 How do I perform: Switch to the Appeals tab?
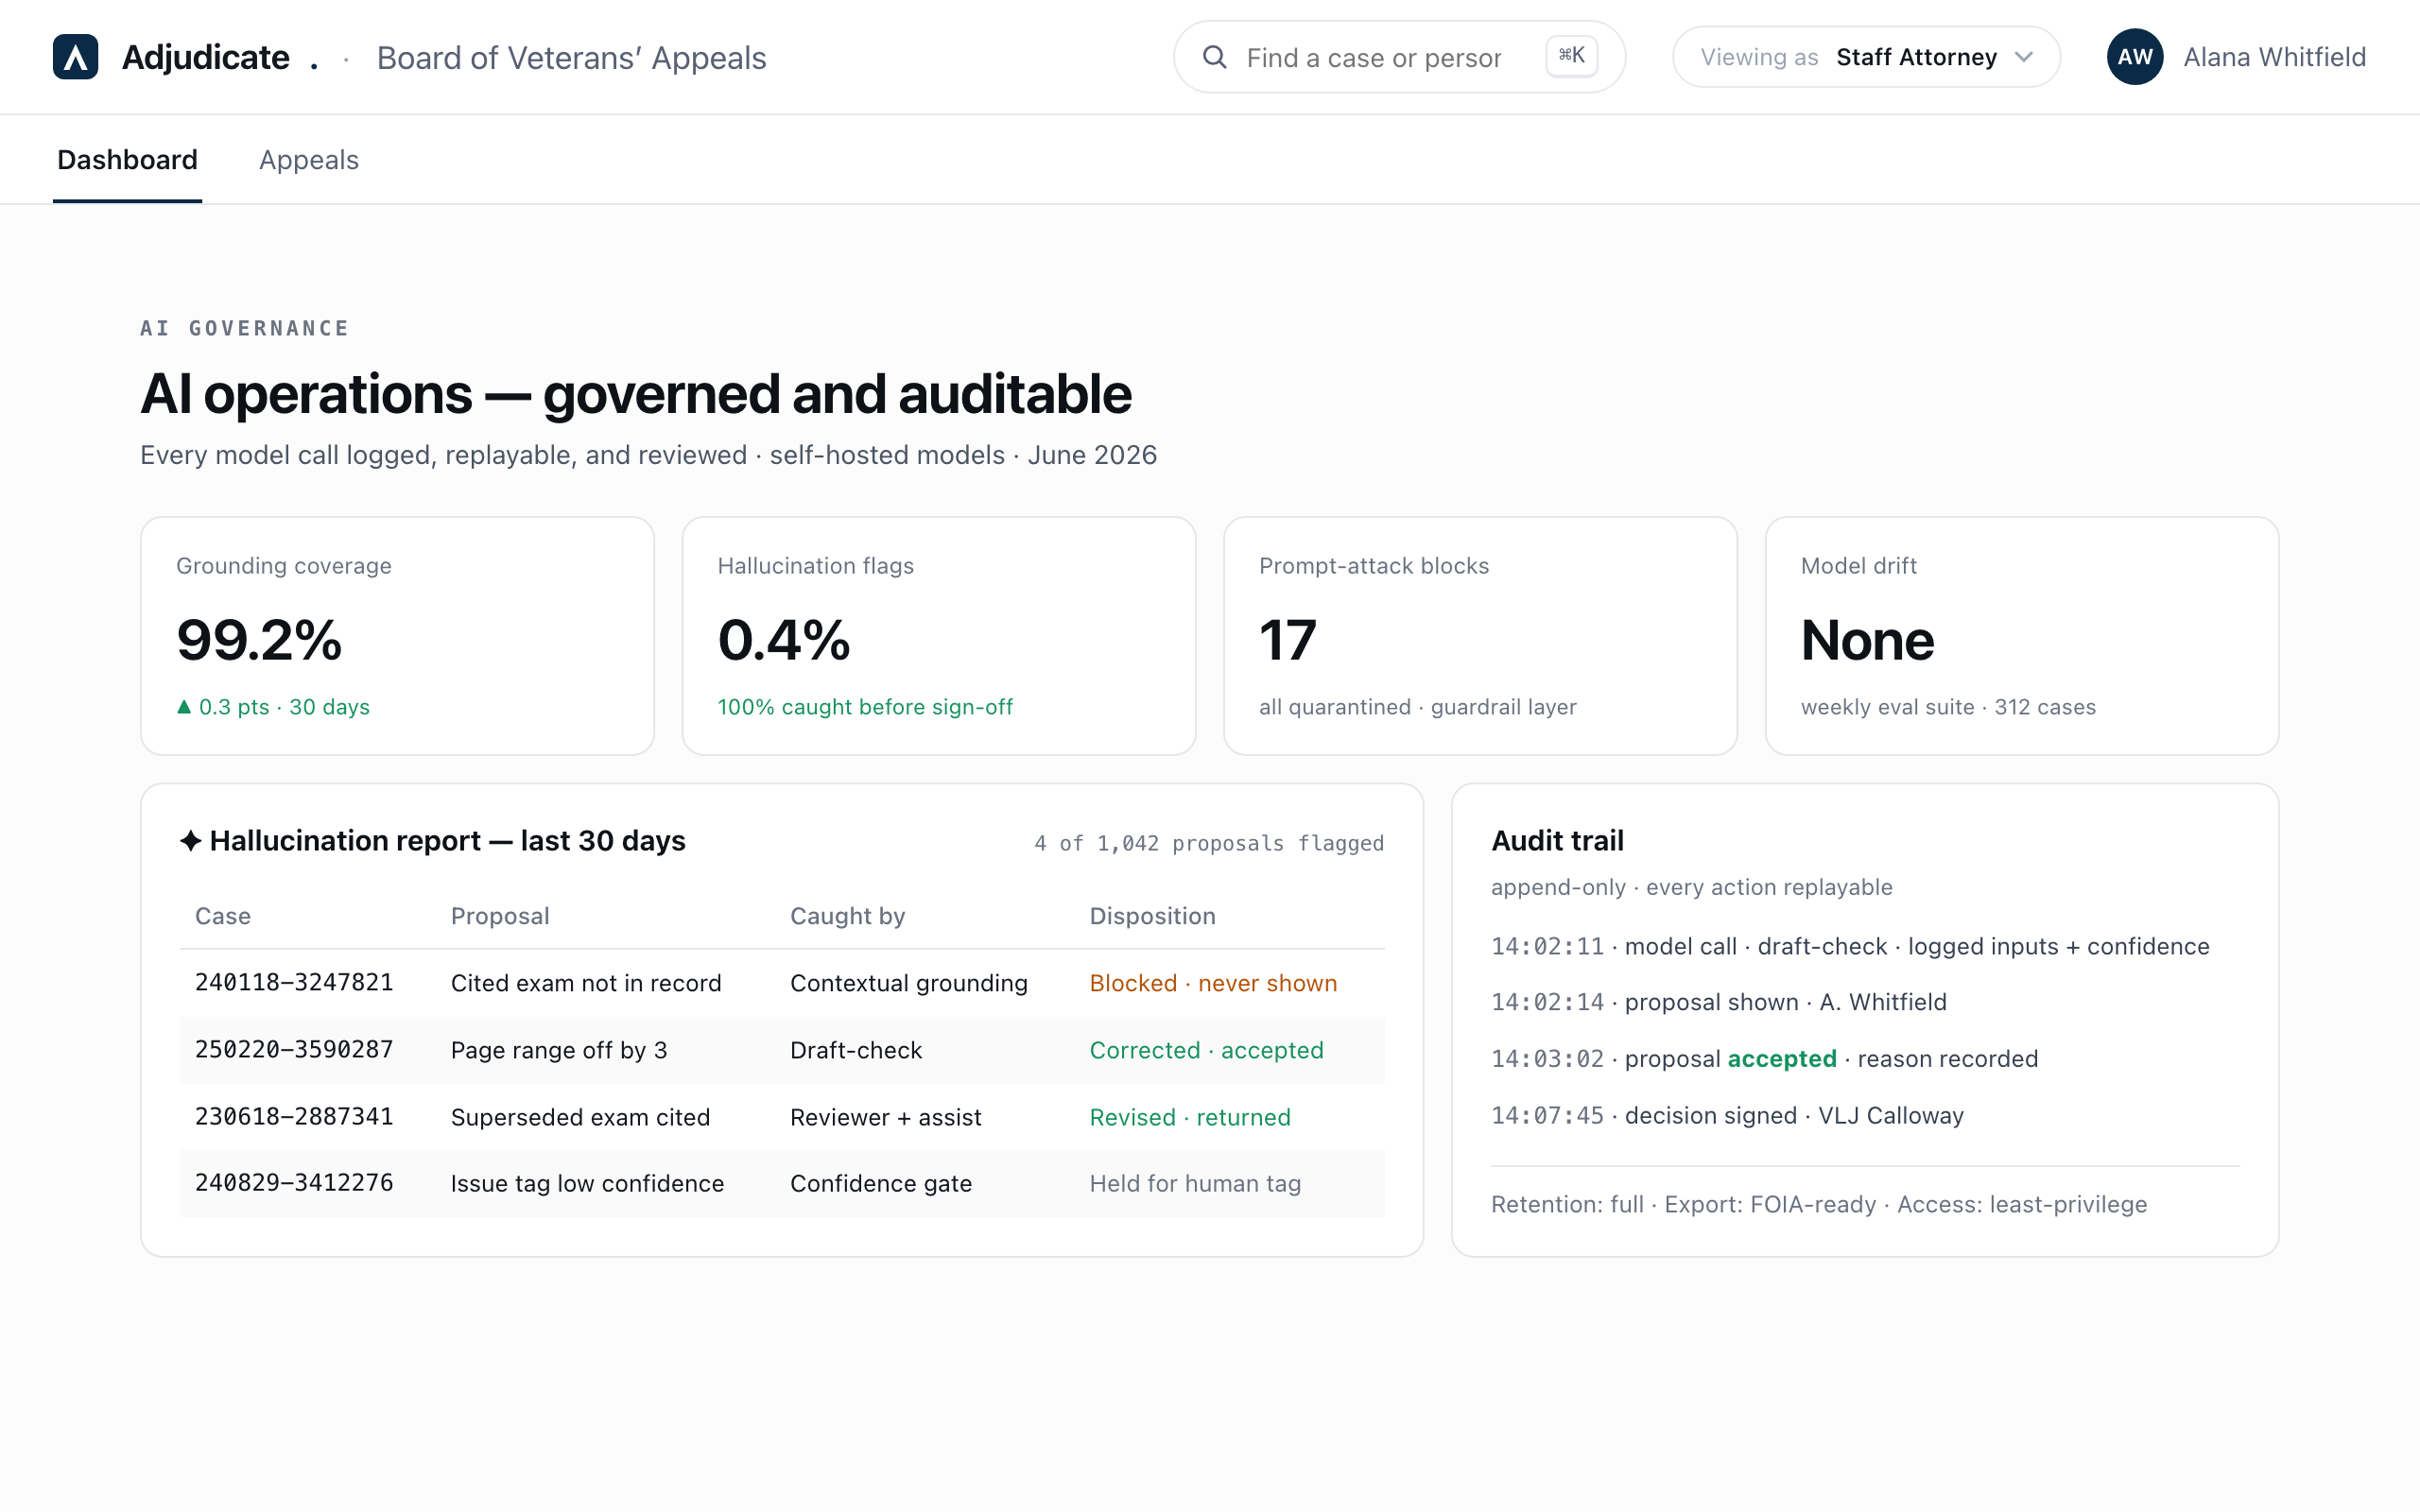(x=308, y=160)
